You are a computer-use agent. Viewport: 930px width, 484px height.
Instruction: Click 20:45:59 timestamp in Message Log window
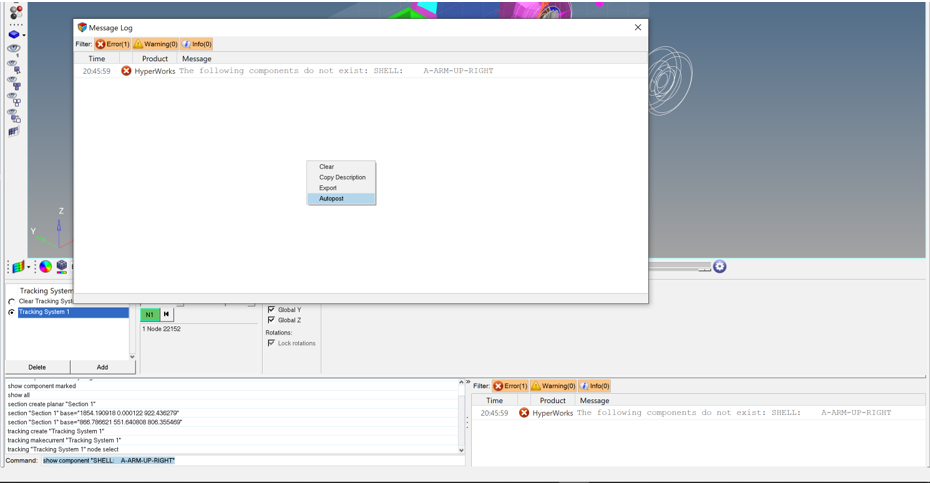[x=97, y=71]
